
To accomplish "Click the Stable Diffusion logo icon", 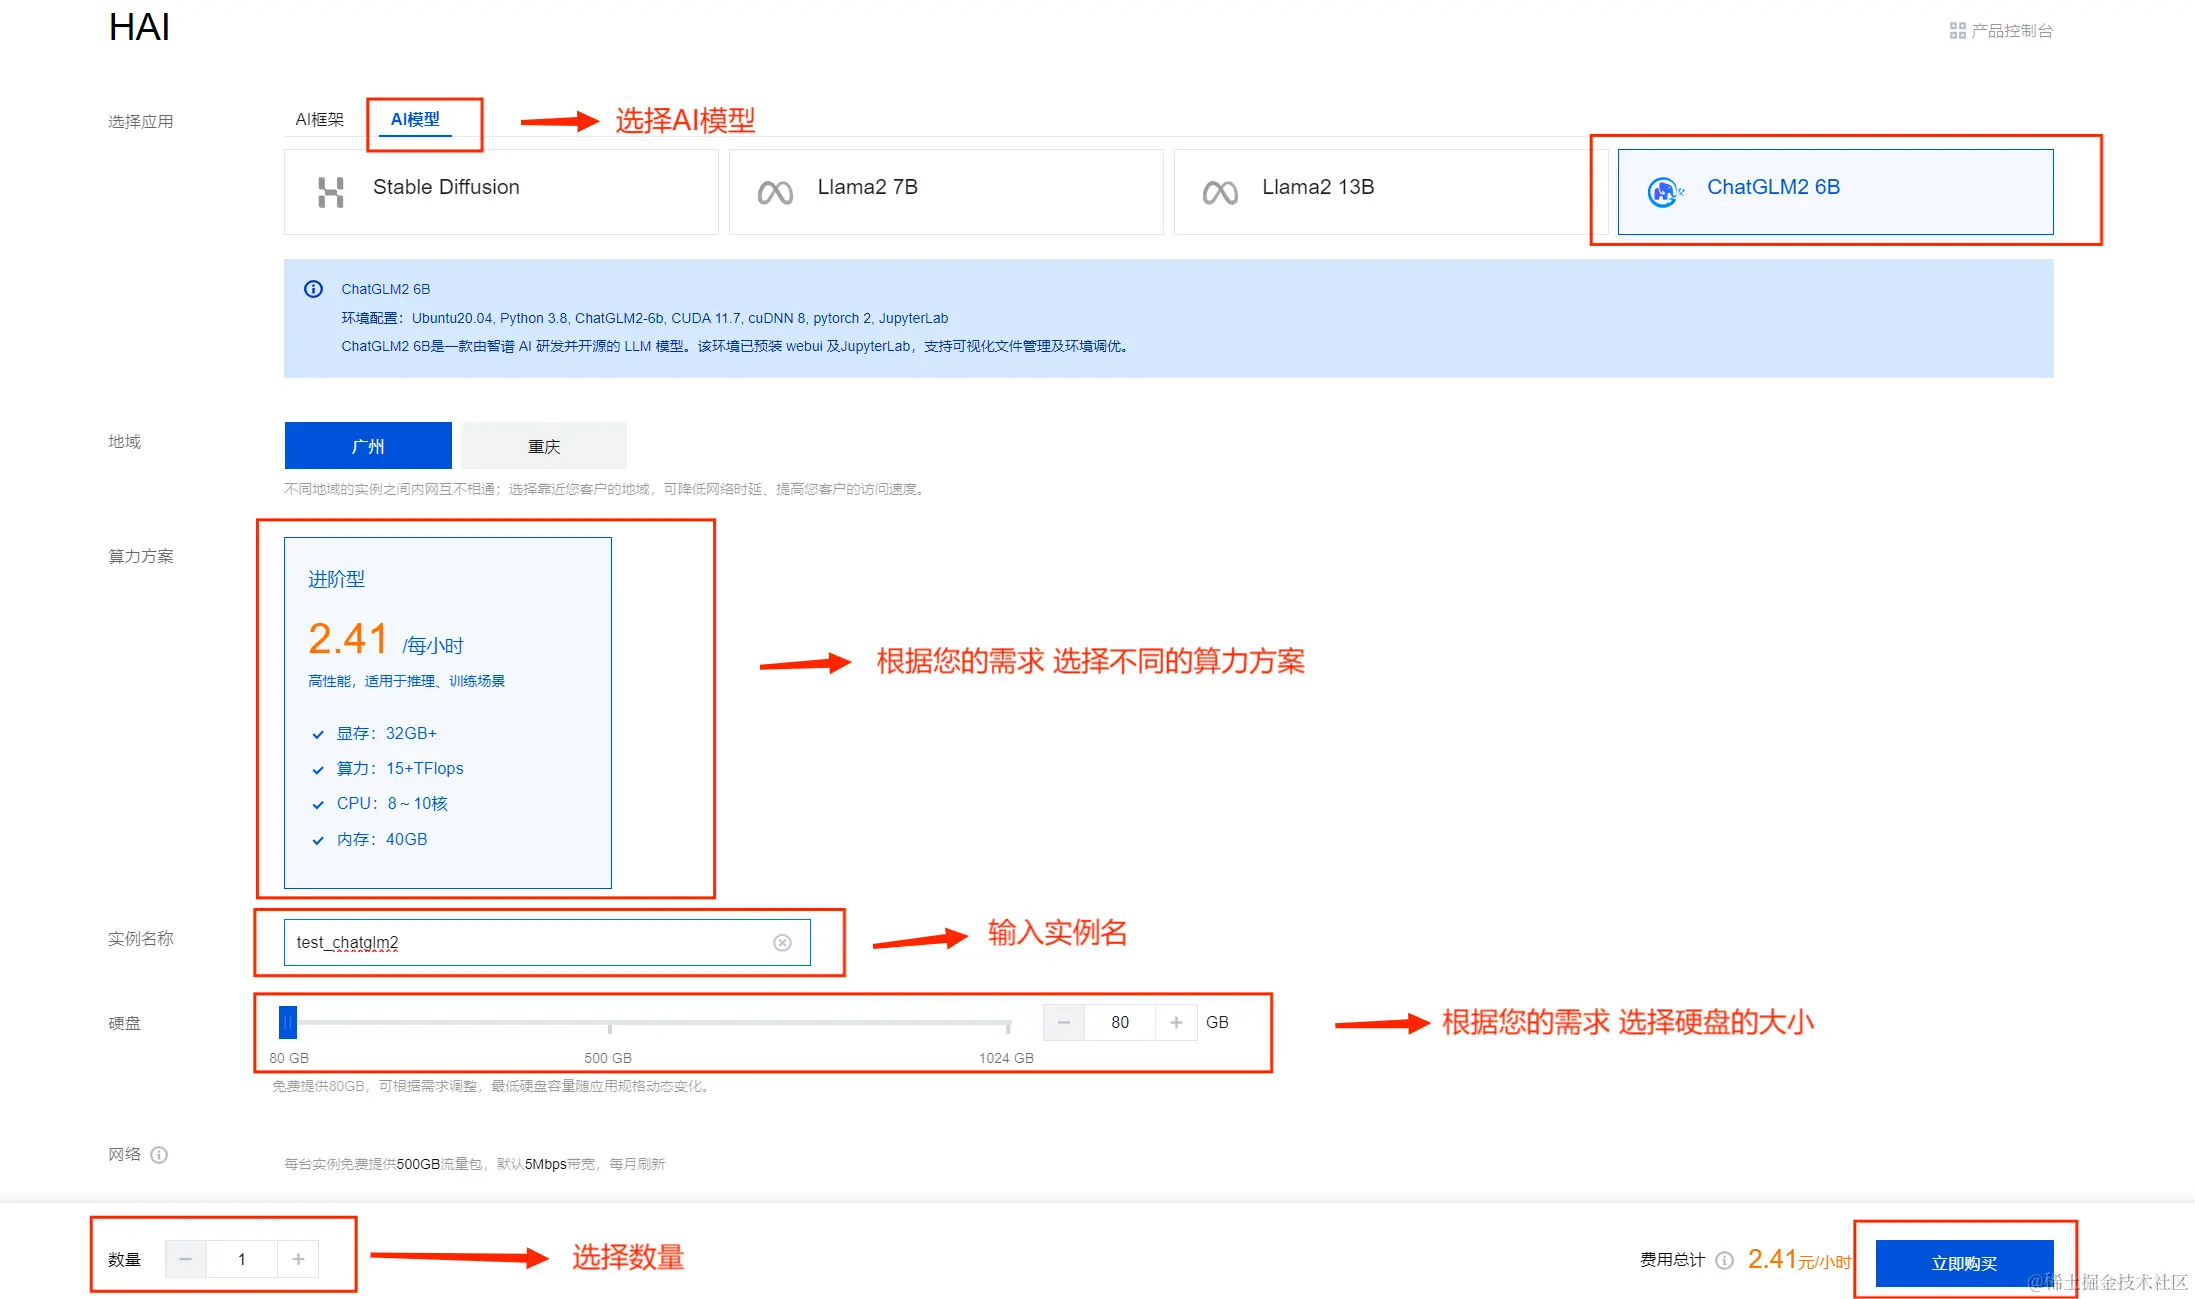I will (330, 191).
